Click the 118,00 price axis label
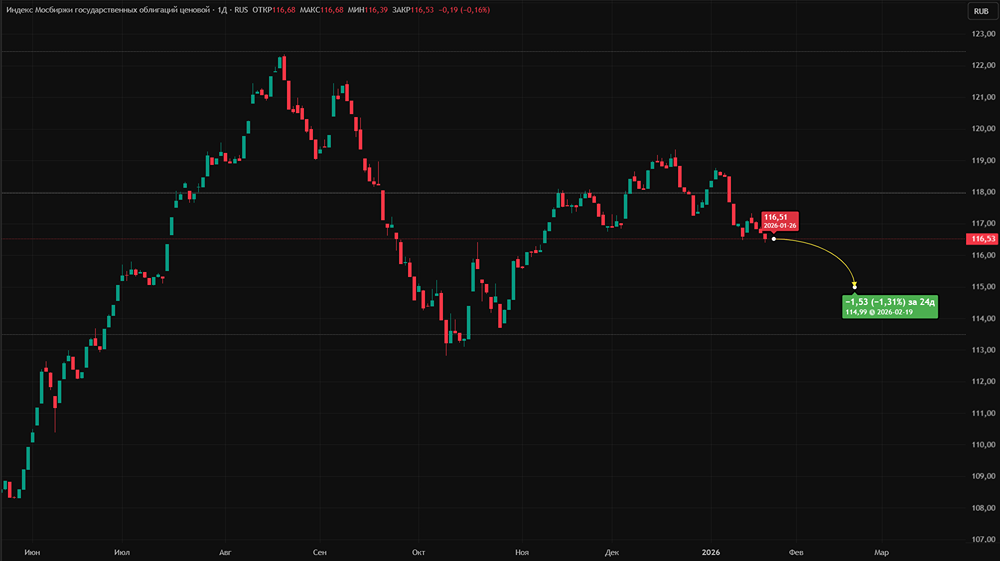The image size is (1000, 561). [983, 192]
